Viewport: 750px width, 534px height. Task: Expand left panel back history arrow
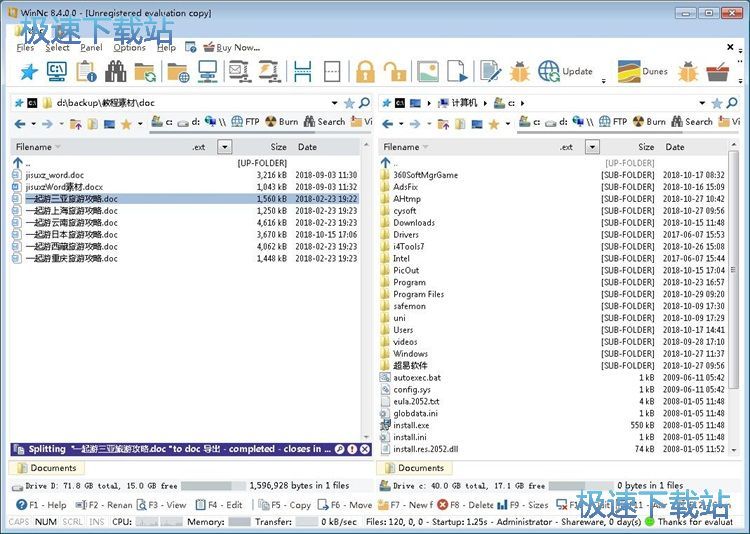tap(33, 124)
